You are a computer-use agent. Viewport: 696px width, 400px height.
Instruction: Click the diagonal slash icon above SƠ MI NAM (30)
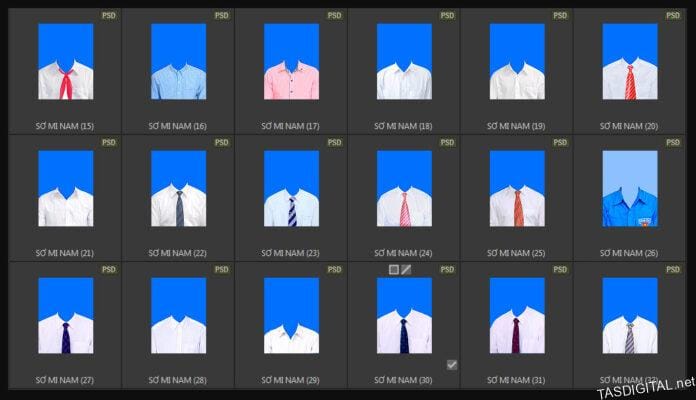pos(406,269)
